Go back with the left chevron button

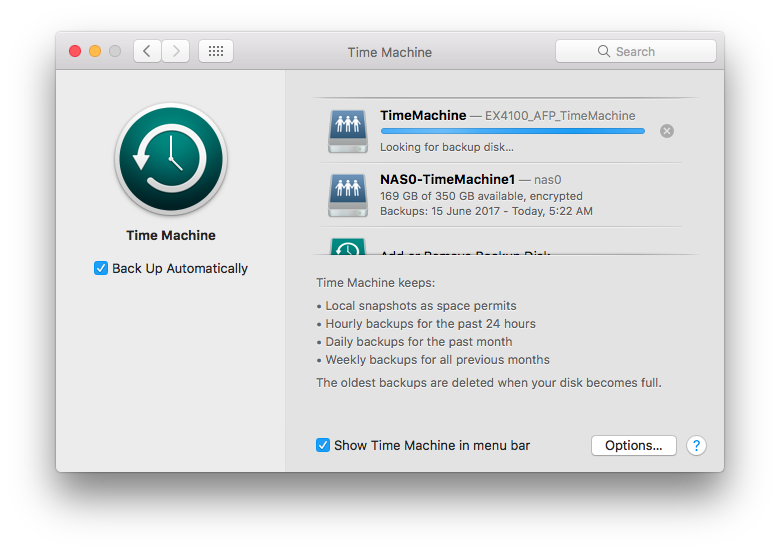(147, 51)
